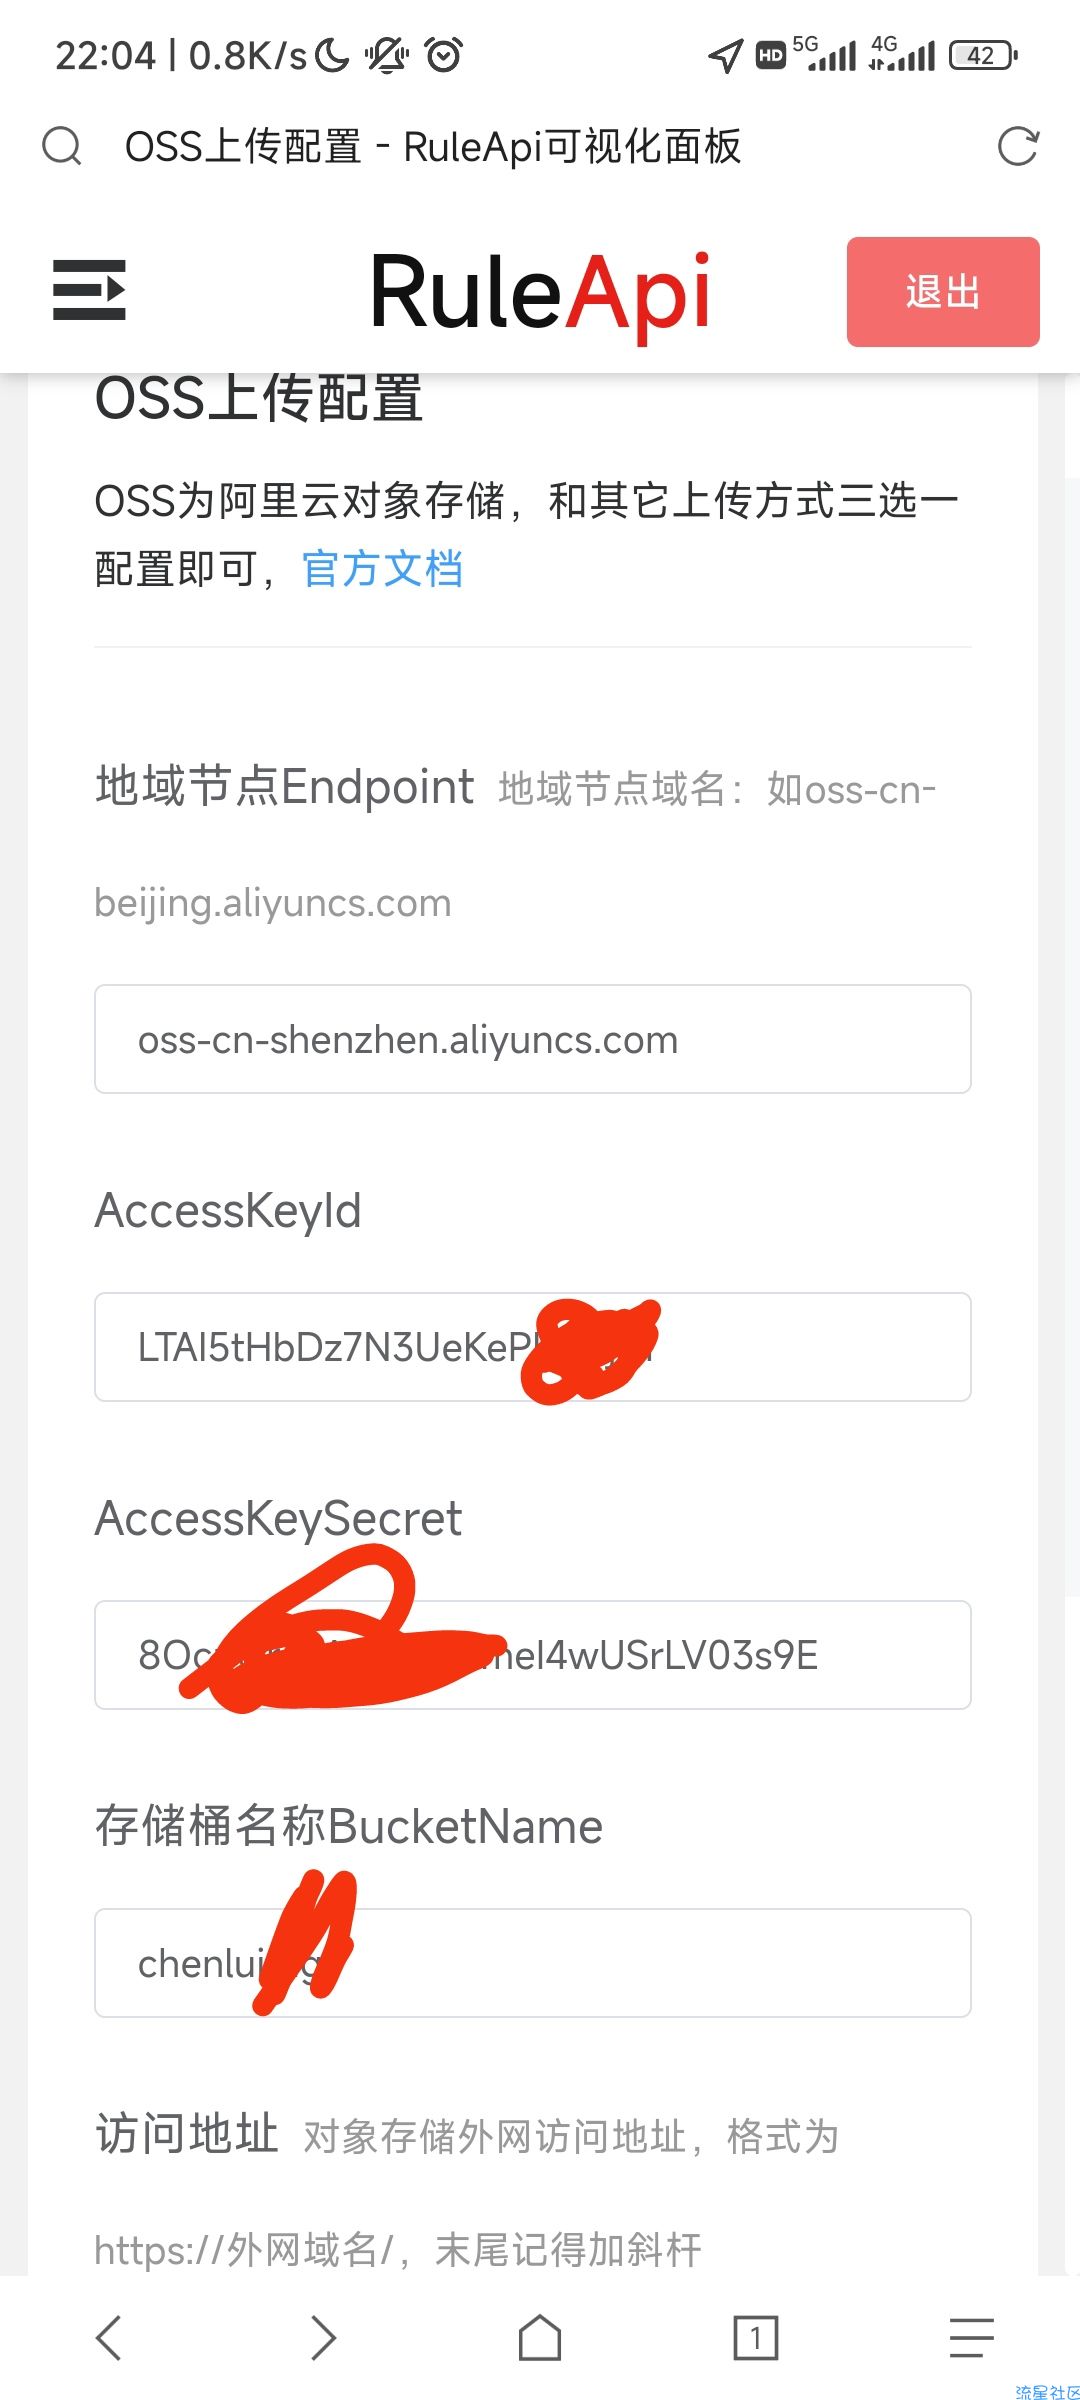Focus the AccessKeyId input field

tap(533, 1347)
